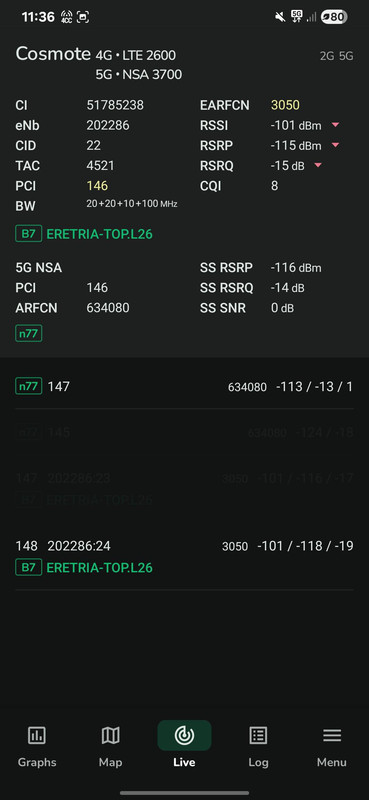Tap the red RSRP trend arrow
The width and height of the screenshot is (369, 800).
(335, 145)
